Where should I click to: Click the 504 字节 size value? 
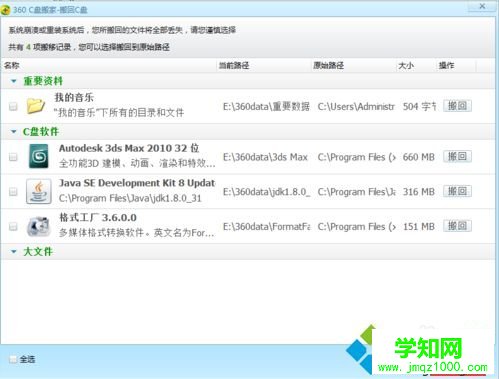[x=419, y=107]
